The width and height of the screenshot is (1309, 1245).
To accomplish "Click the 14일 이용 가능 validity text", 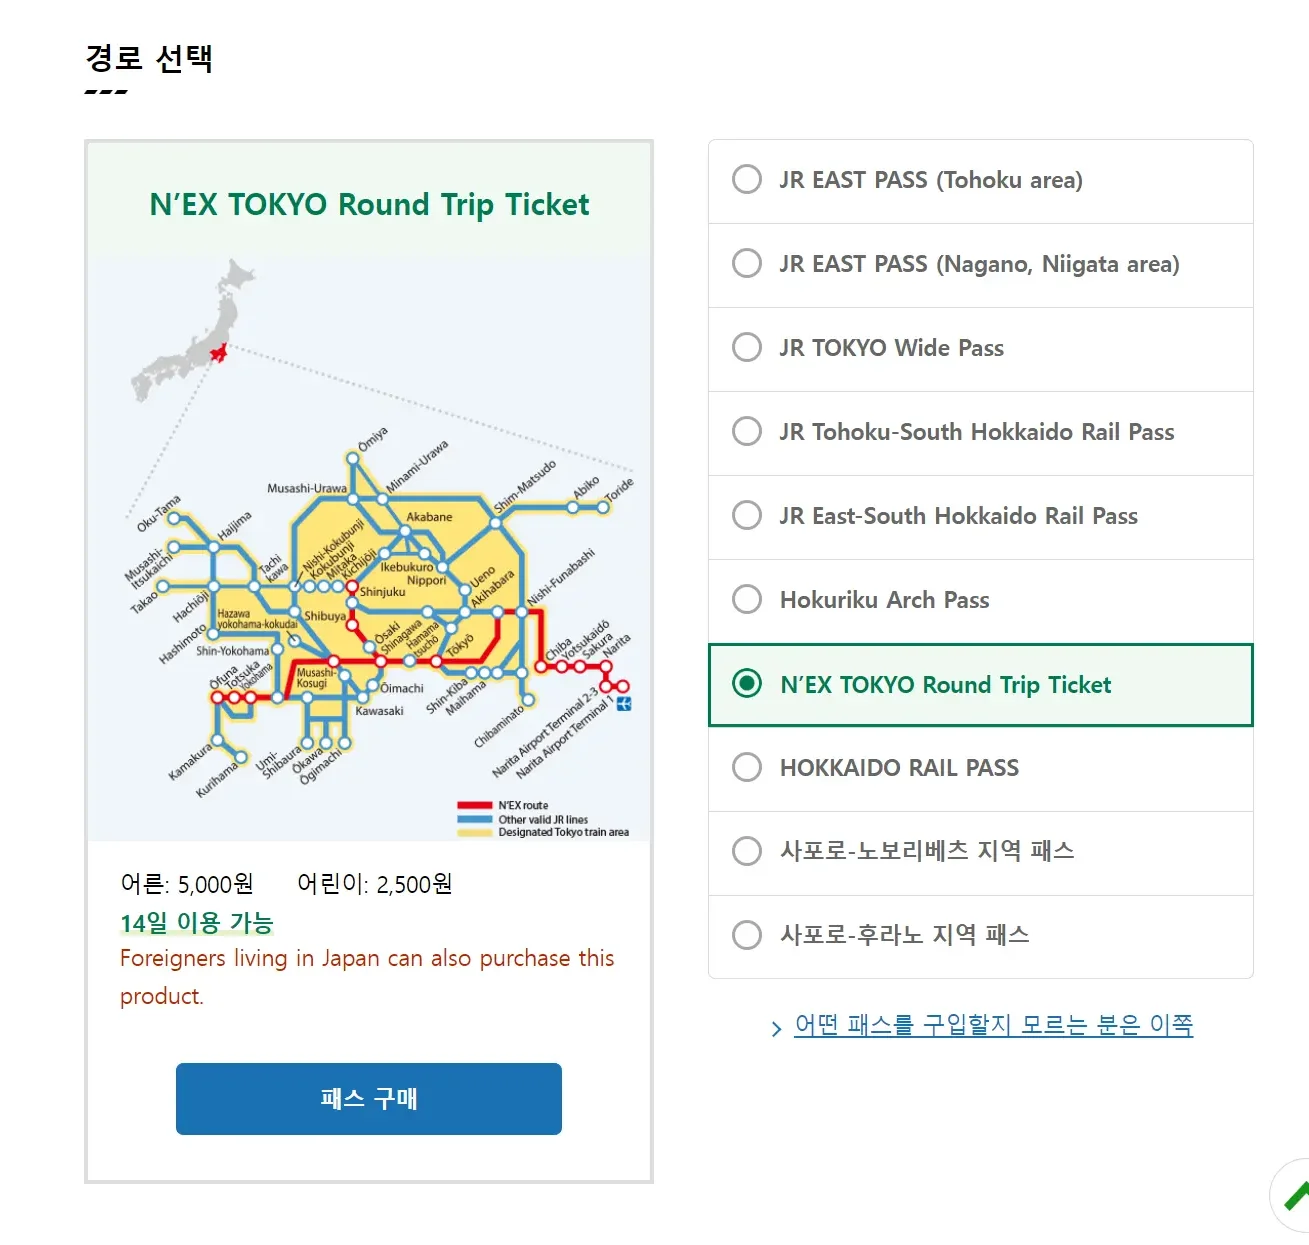I will coord(196,922).
